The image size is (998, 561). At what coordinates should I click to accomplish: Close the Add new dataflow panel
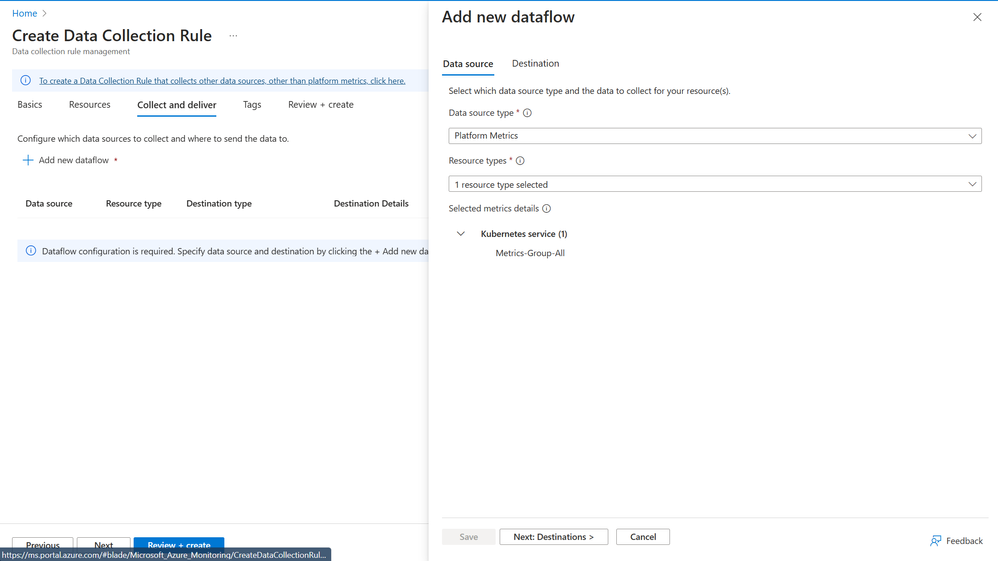click(x=977, y=17)
